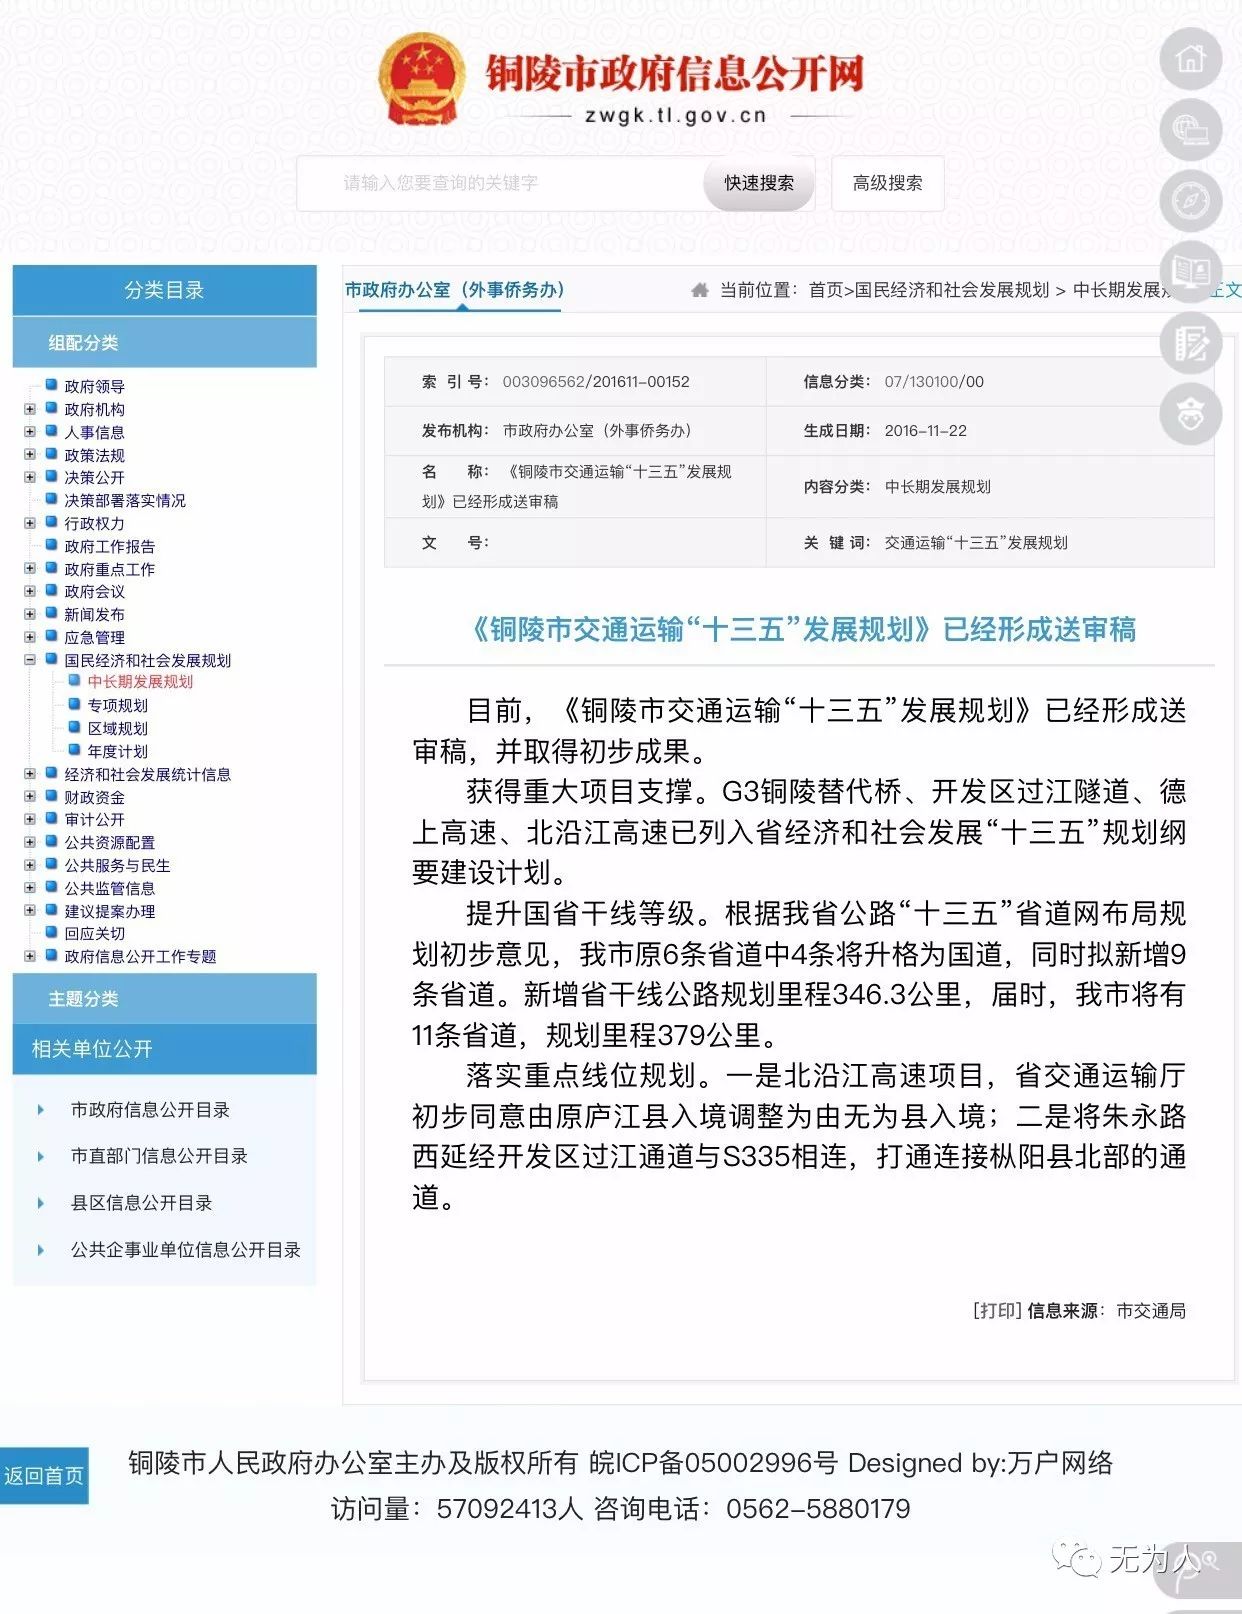Click the 国民经济和社会发展规划 breadcrumb link
The image size is (1242, 1614).
click(x=951, y=290)
